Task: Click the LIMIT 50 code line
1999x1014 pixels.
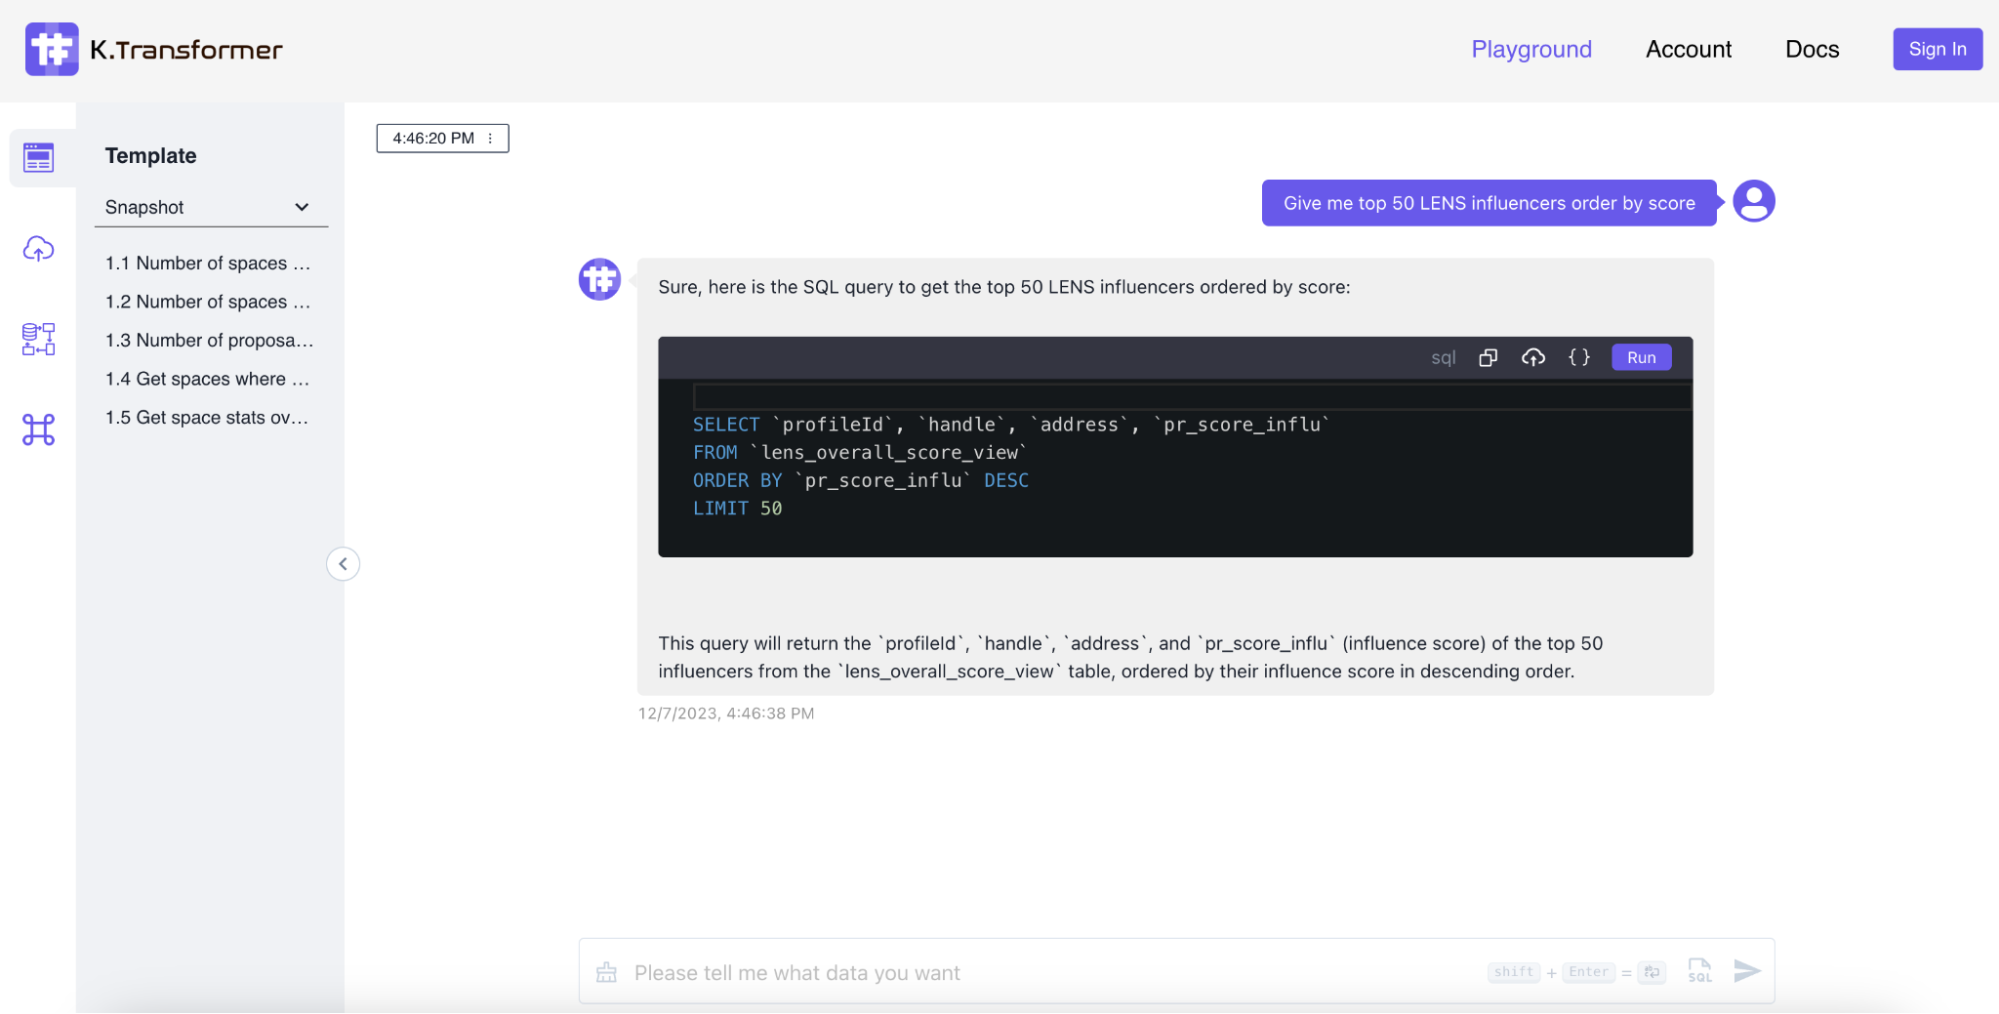Action: pos(738,508)
